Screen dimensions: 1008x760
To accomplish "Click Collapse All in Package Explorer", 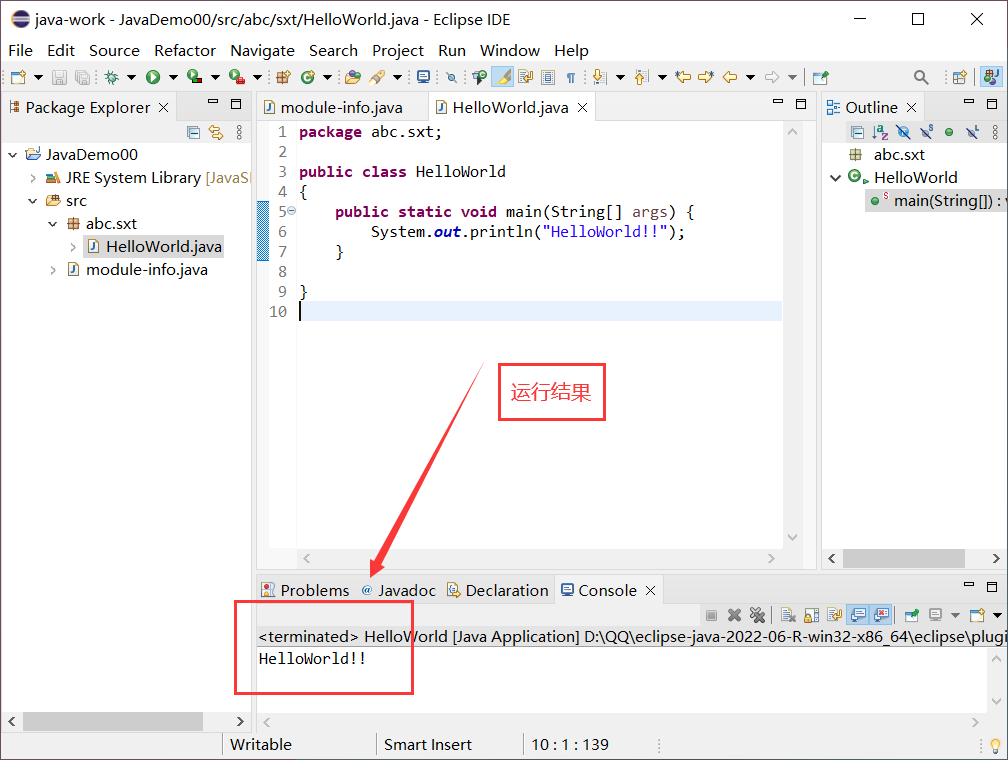I will coord(194,132).
